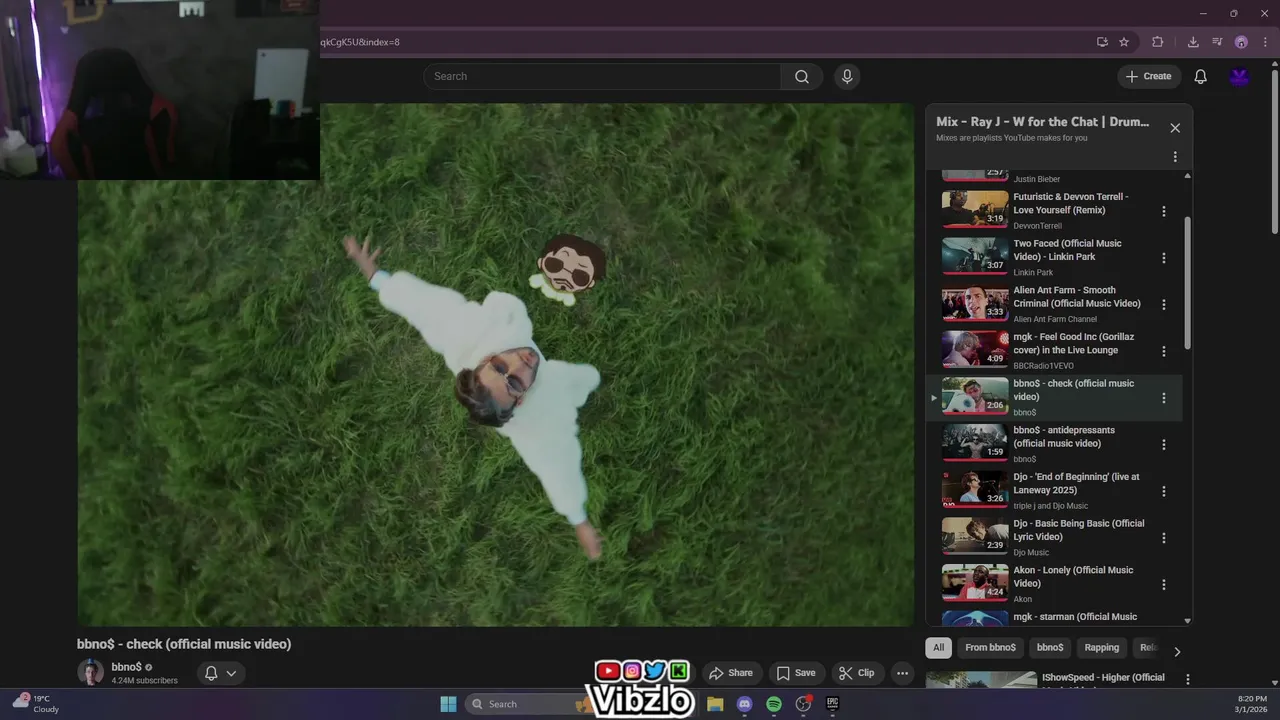Image resolution: width=1280 pixels, height=720 pixels.
Task: Open browser downloads tray icon
Action: 1193,42
